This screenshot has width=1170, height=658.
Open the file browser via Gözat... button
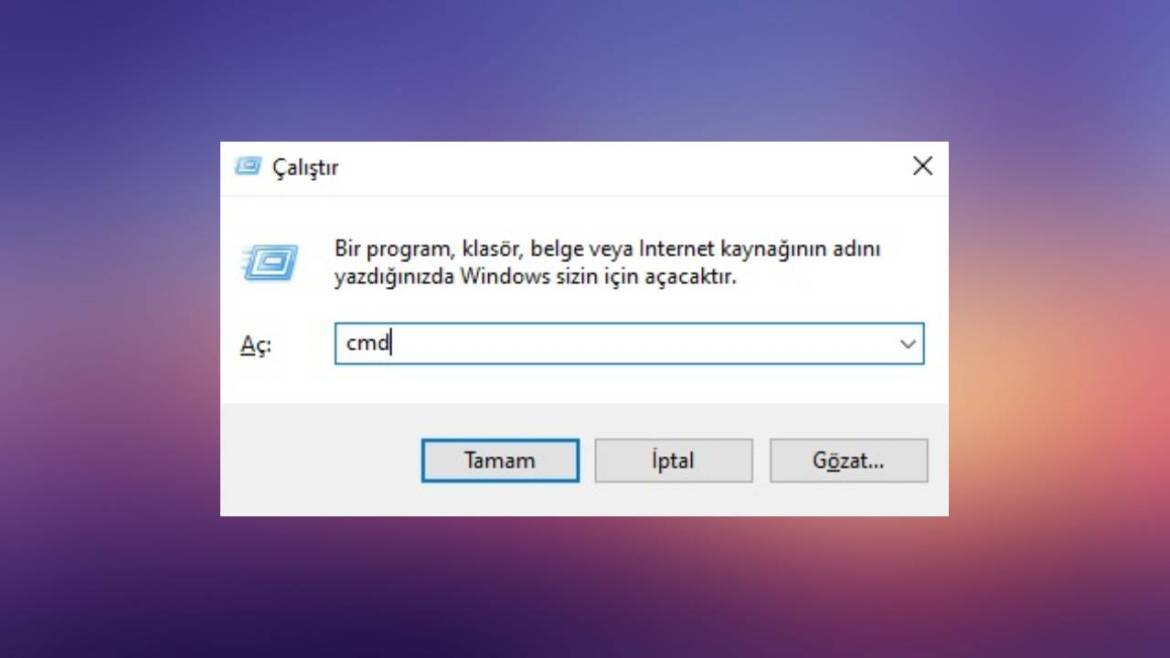848,460
